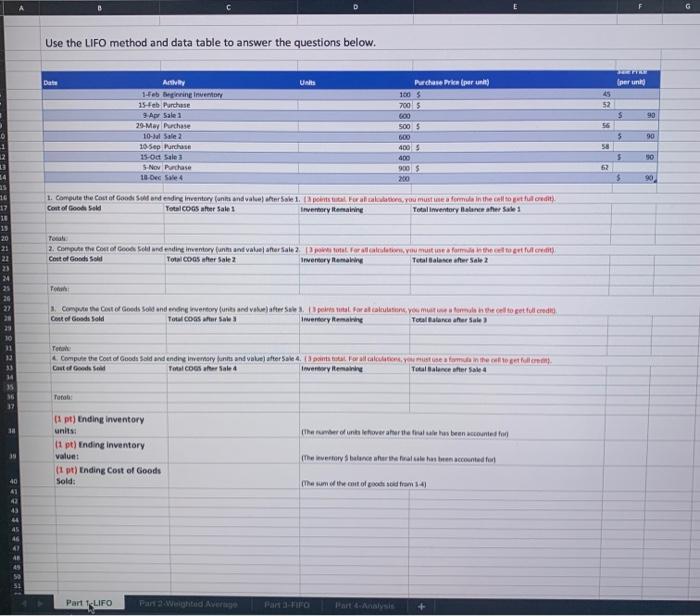Select column F header

(x=640, y=7)
